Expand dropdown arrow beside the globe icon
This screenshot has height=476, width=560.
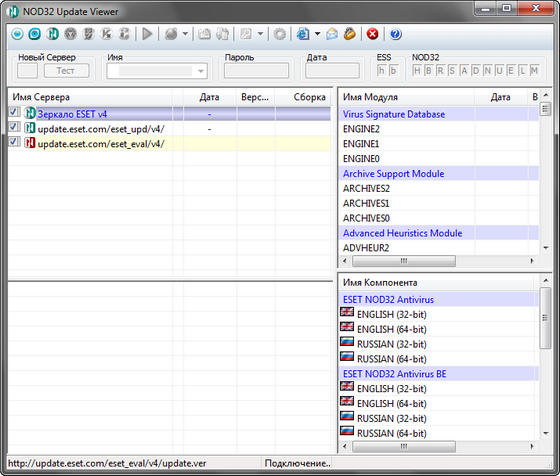(318, 34)
